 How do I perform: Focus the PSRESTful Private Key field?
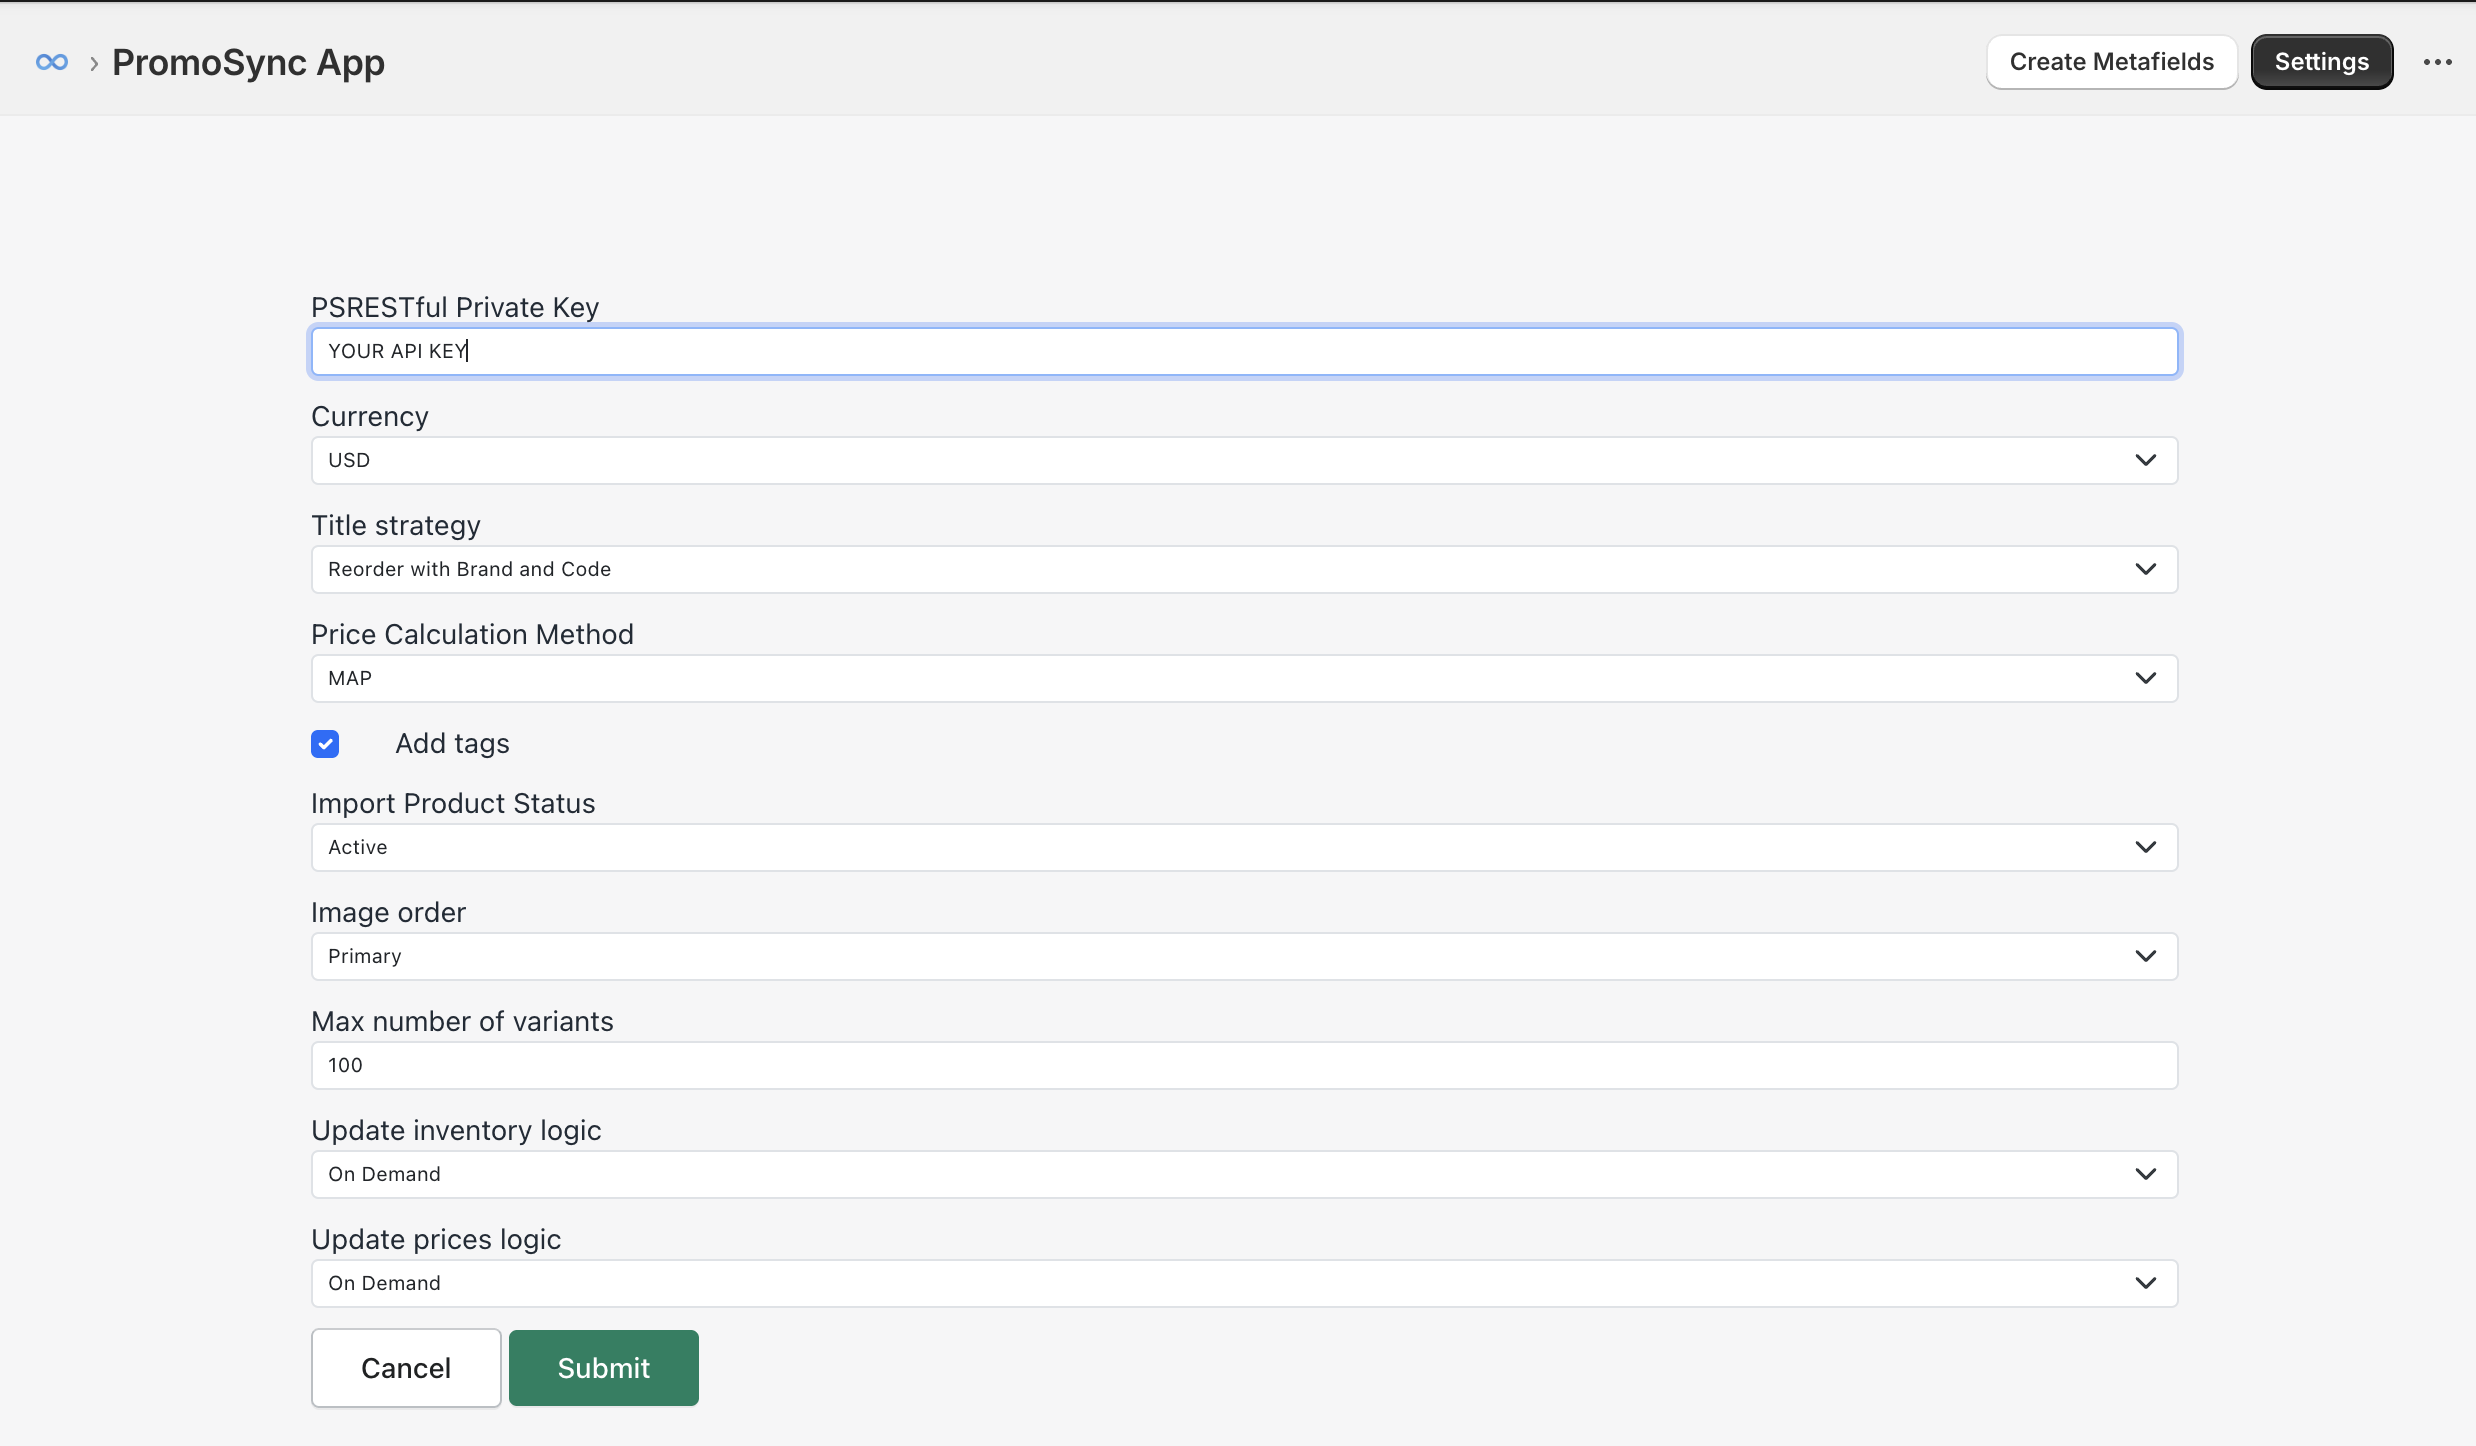click(1243, 351)
